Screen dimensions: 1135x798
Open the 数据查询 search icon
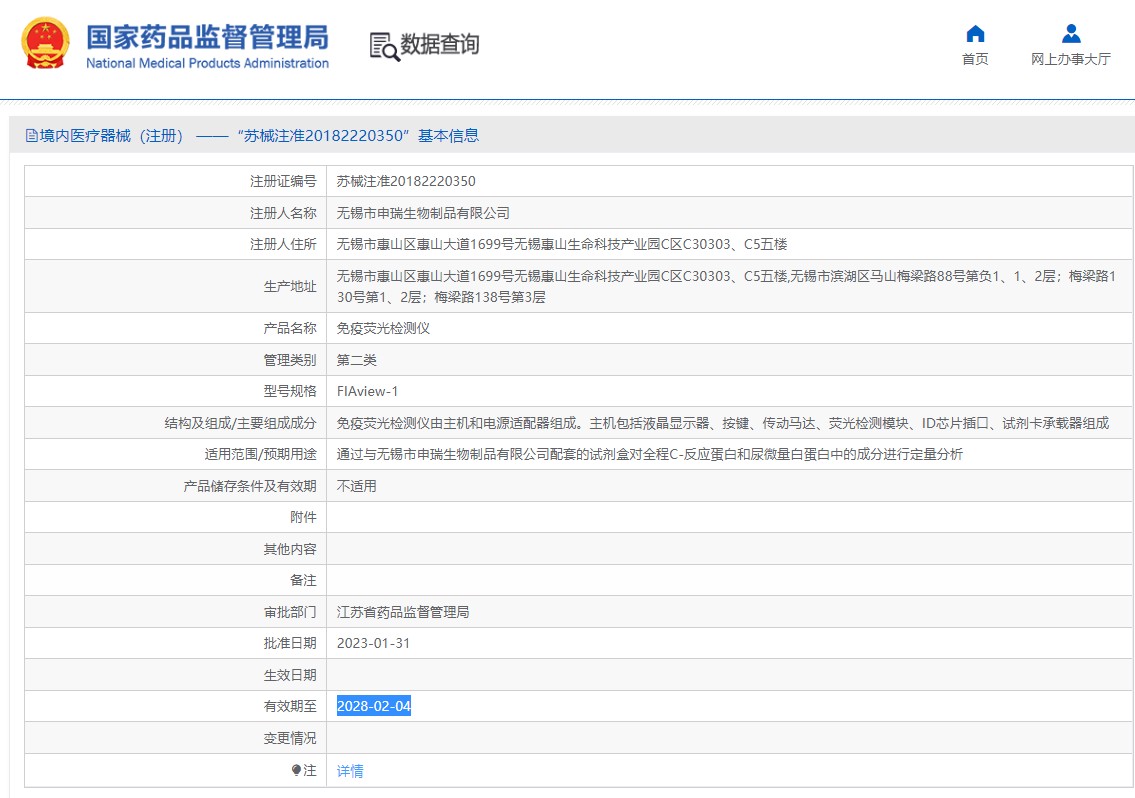[384, 46]
